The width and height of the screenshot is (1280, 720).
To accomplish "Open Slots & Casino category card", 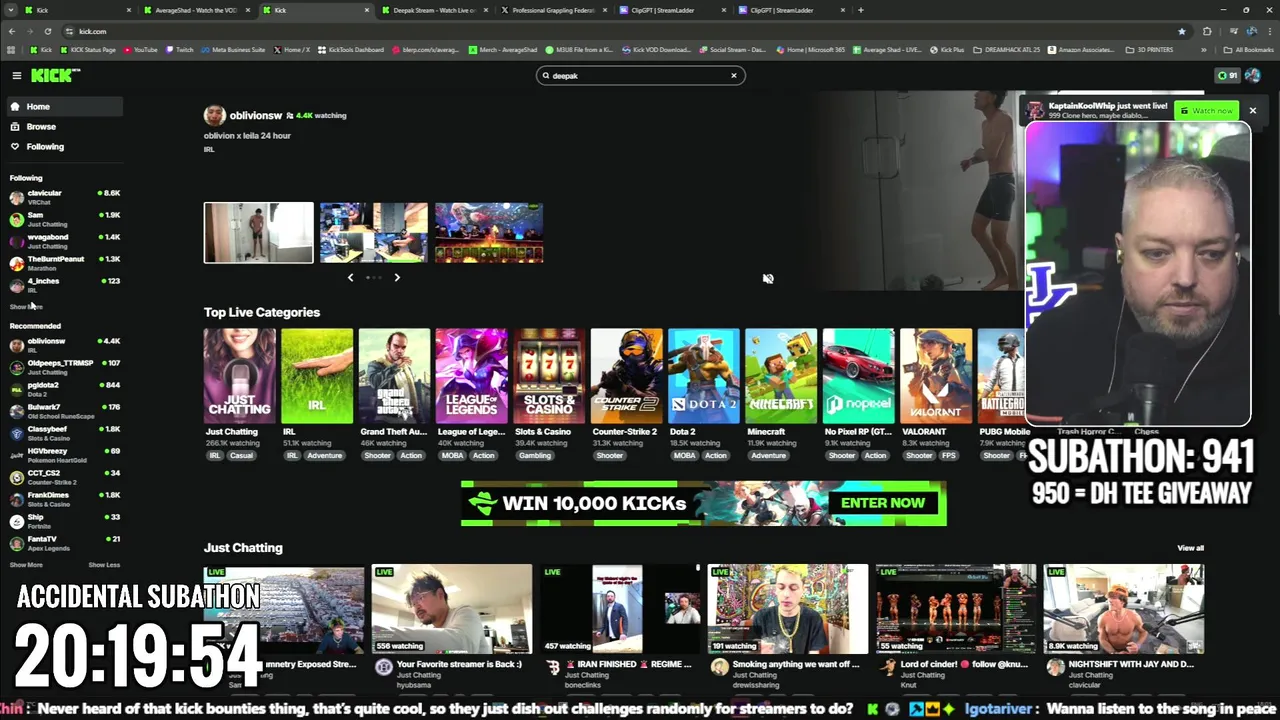I will 549,376.
